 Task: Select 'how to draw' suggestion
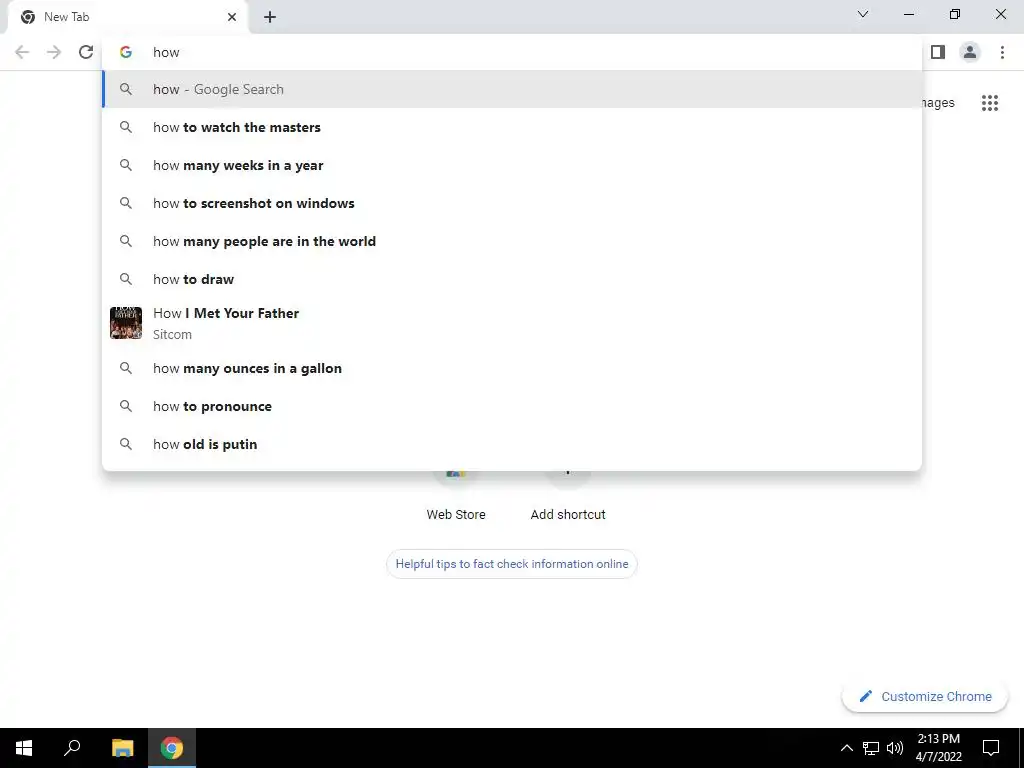coord(512,279)
